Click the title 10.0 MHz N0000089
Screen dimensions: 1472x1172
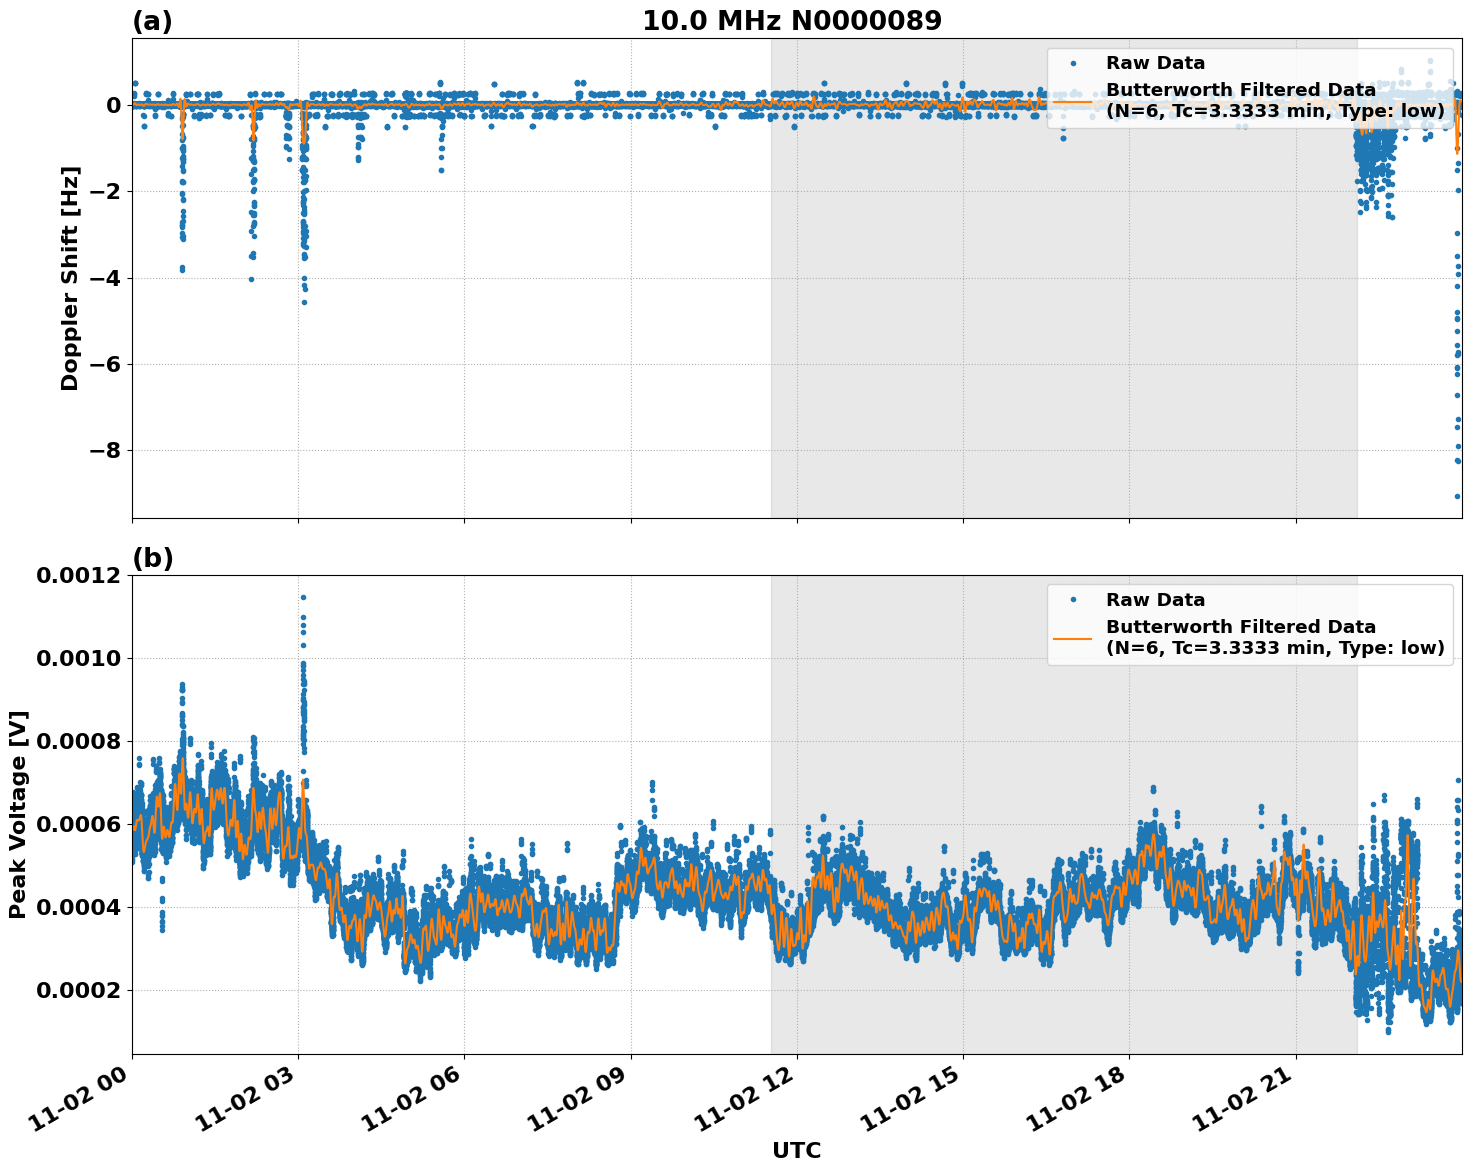pyautogui.click(x=795, y=16)
